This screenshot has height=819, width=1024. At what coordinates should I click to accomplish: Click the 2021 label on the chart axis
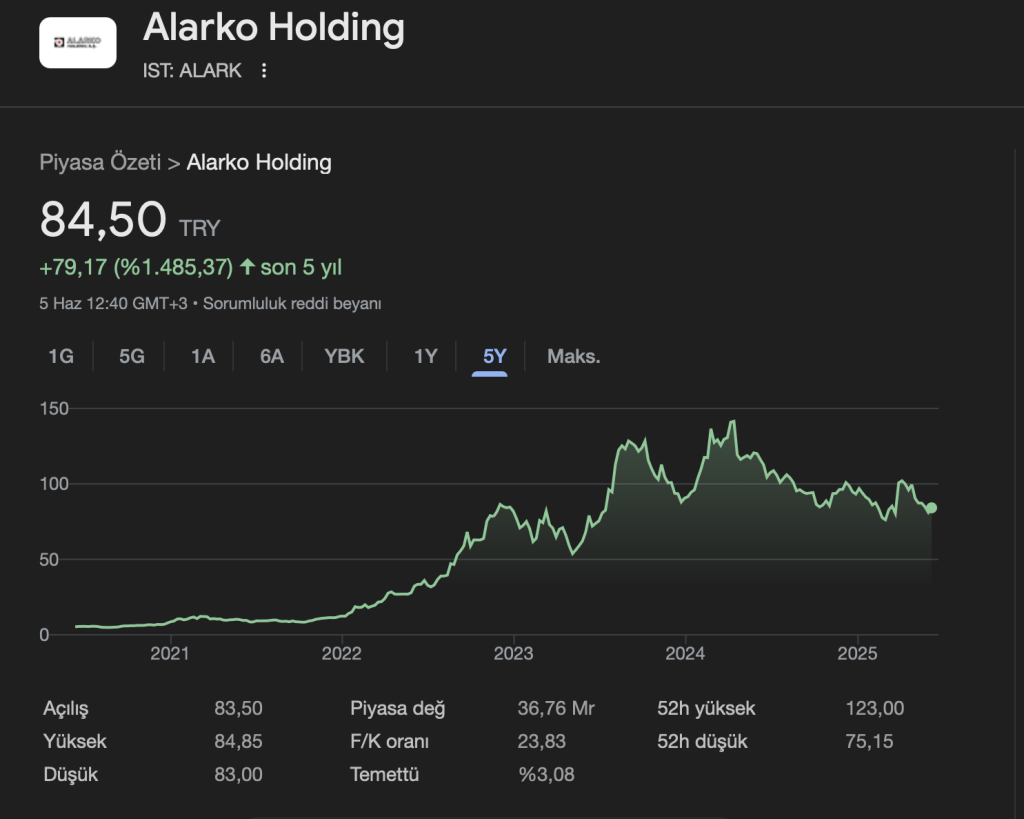170,654
